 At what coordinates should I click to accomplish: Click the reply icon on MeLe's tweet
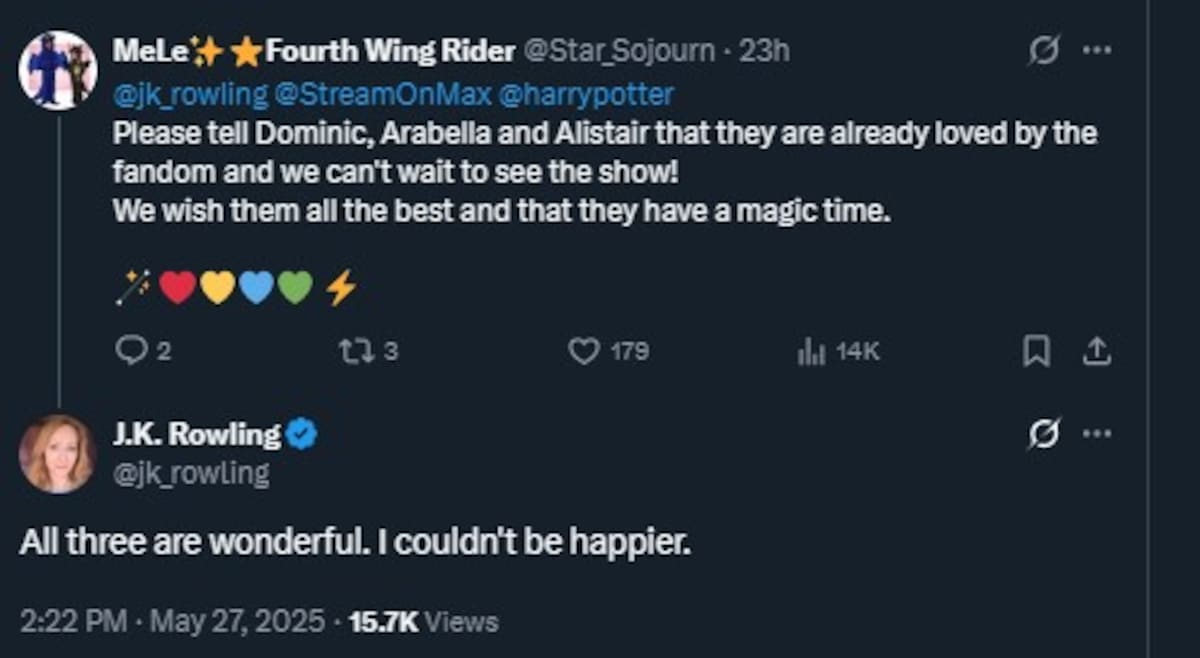tap(131, 351)
